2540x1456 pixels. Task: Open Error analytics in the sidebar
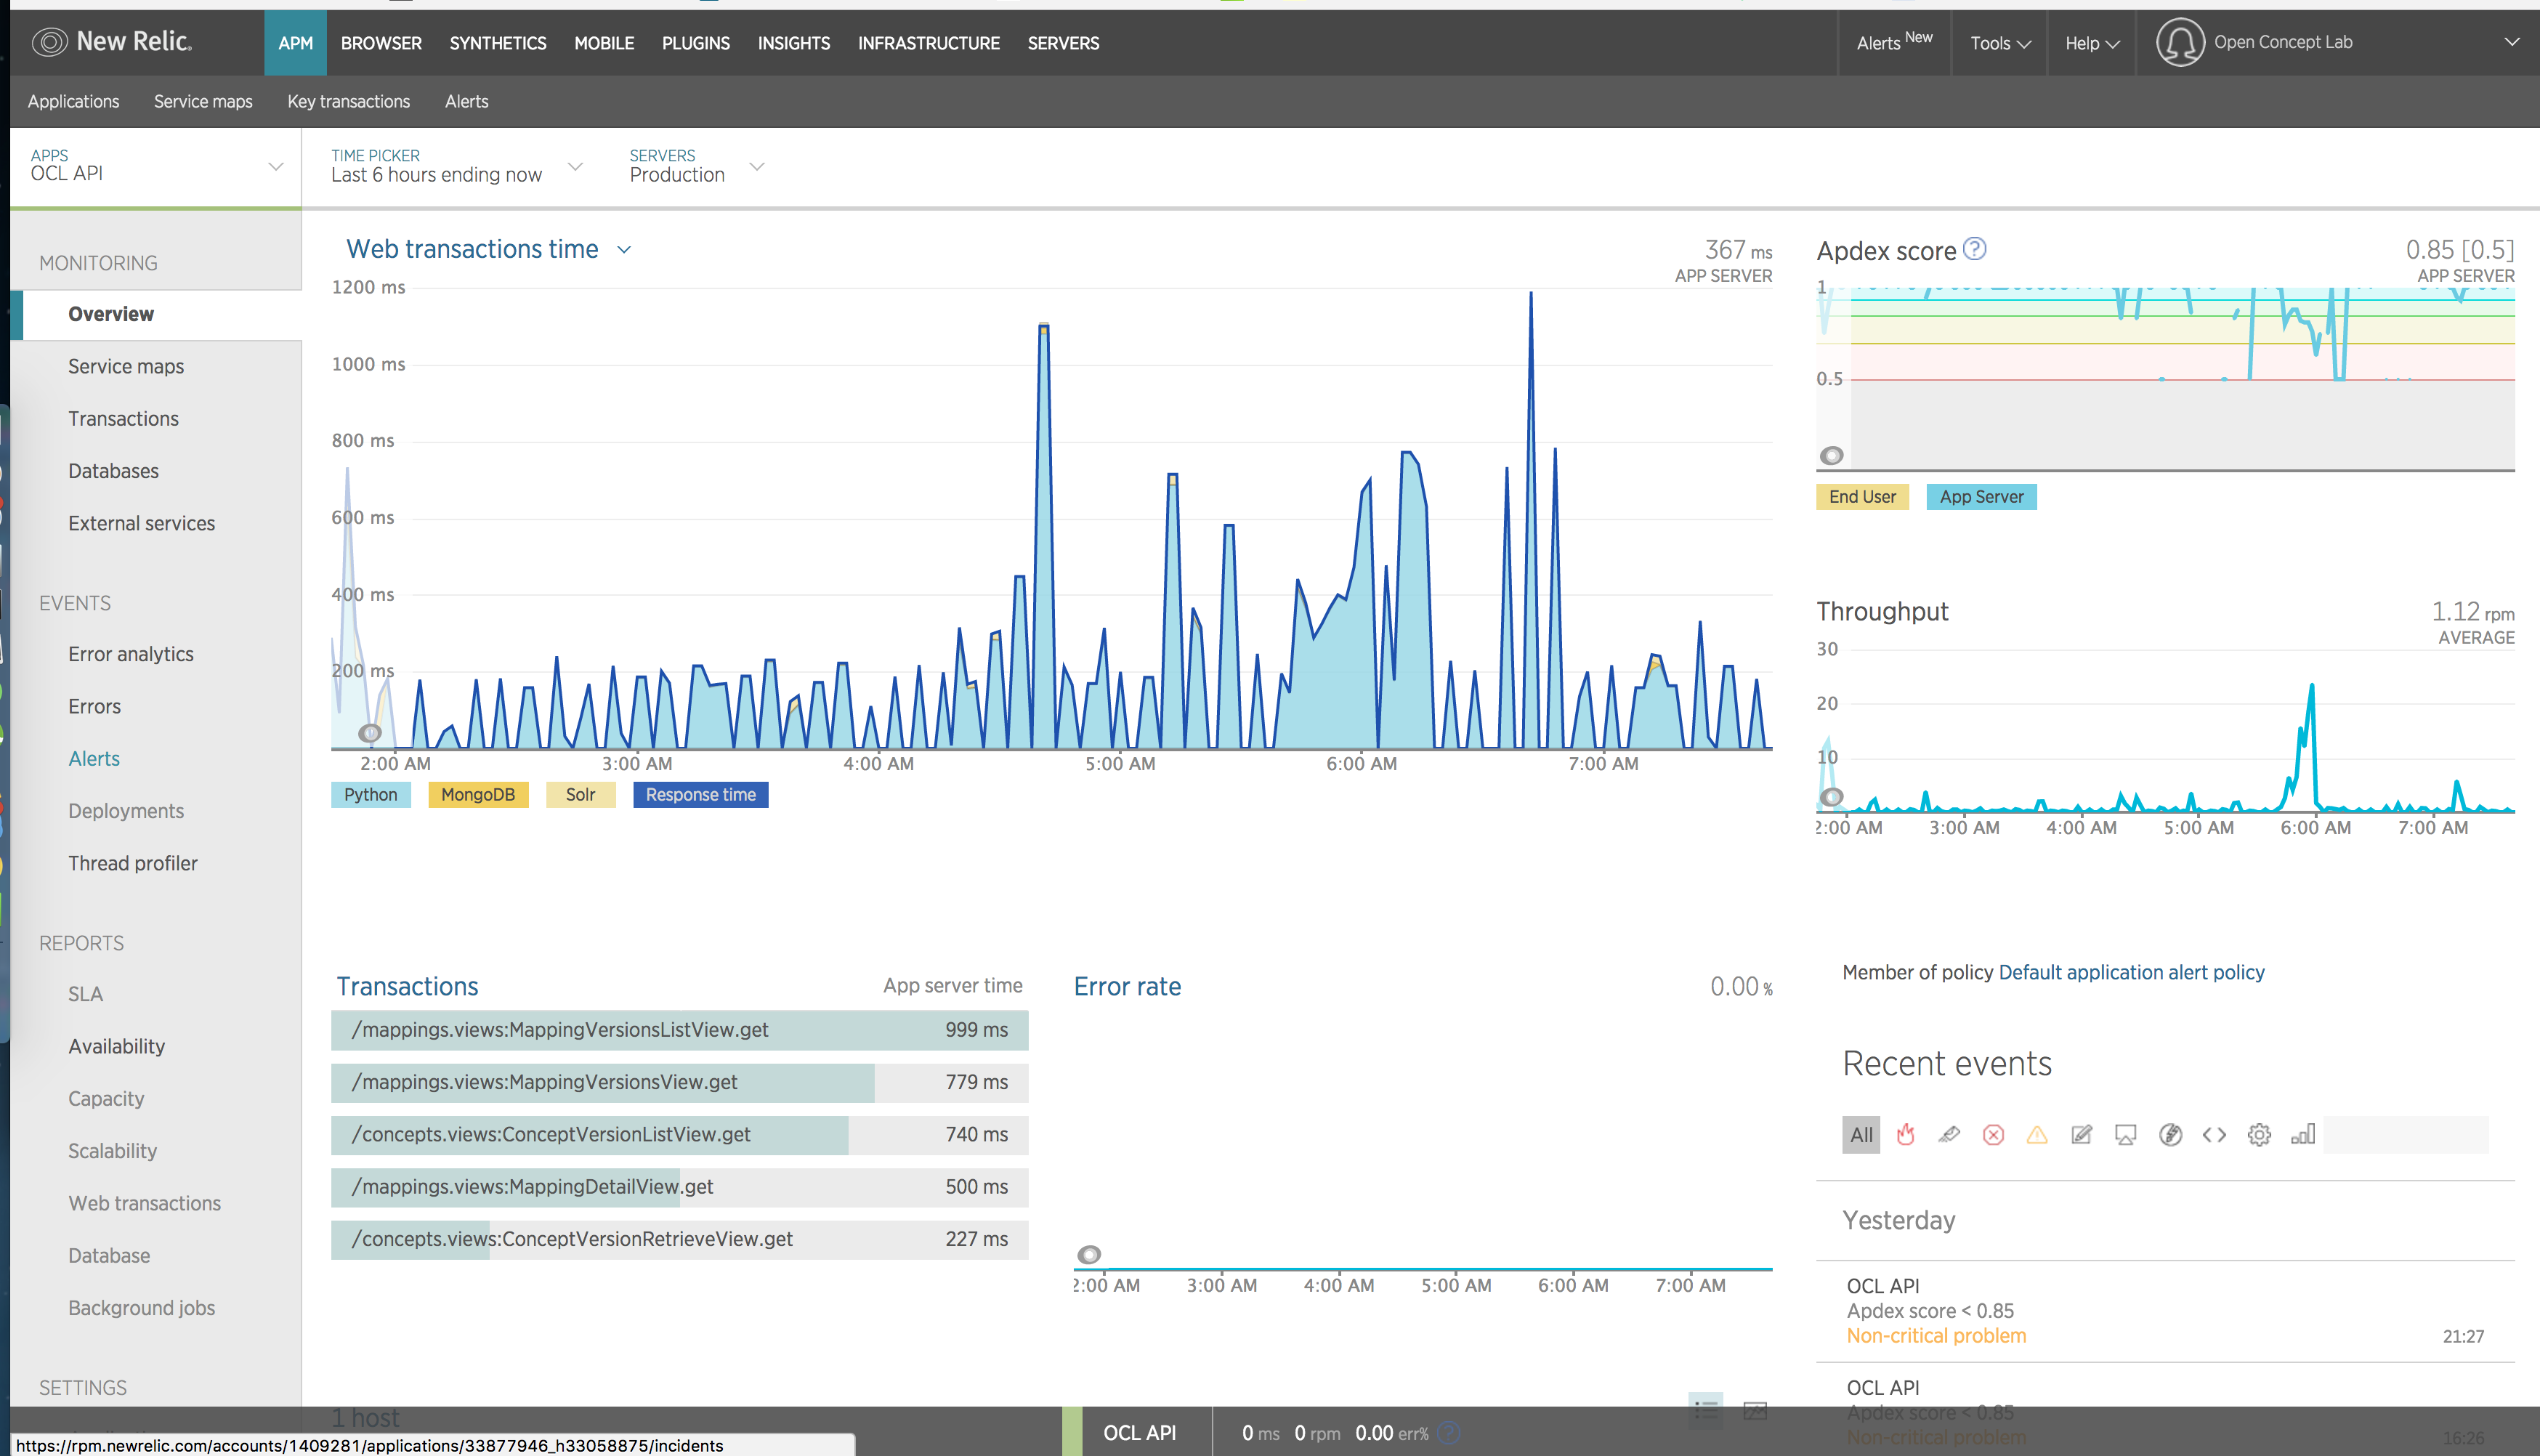pos(131,654)
